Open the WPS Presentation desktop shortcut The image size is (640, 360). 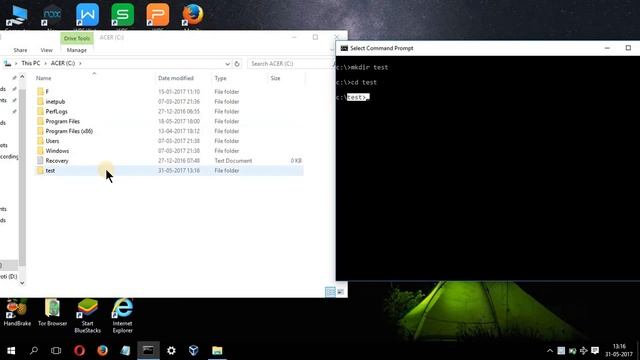pyautogui.click(x=158, y=16)
